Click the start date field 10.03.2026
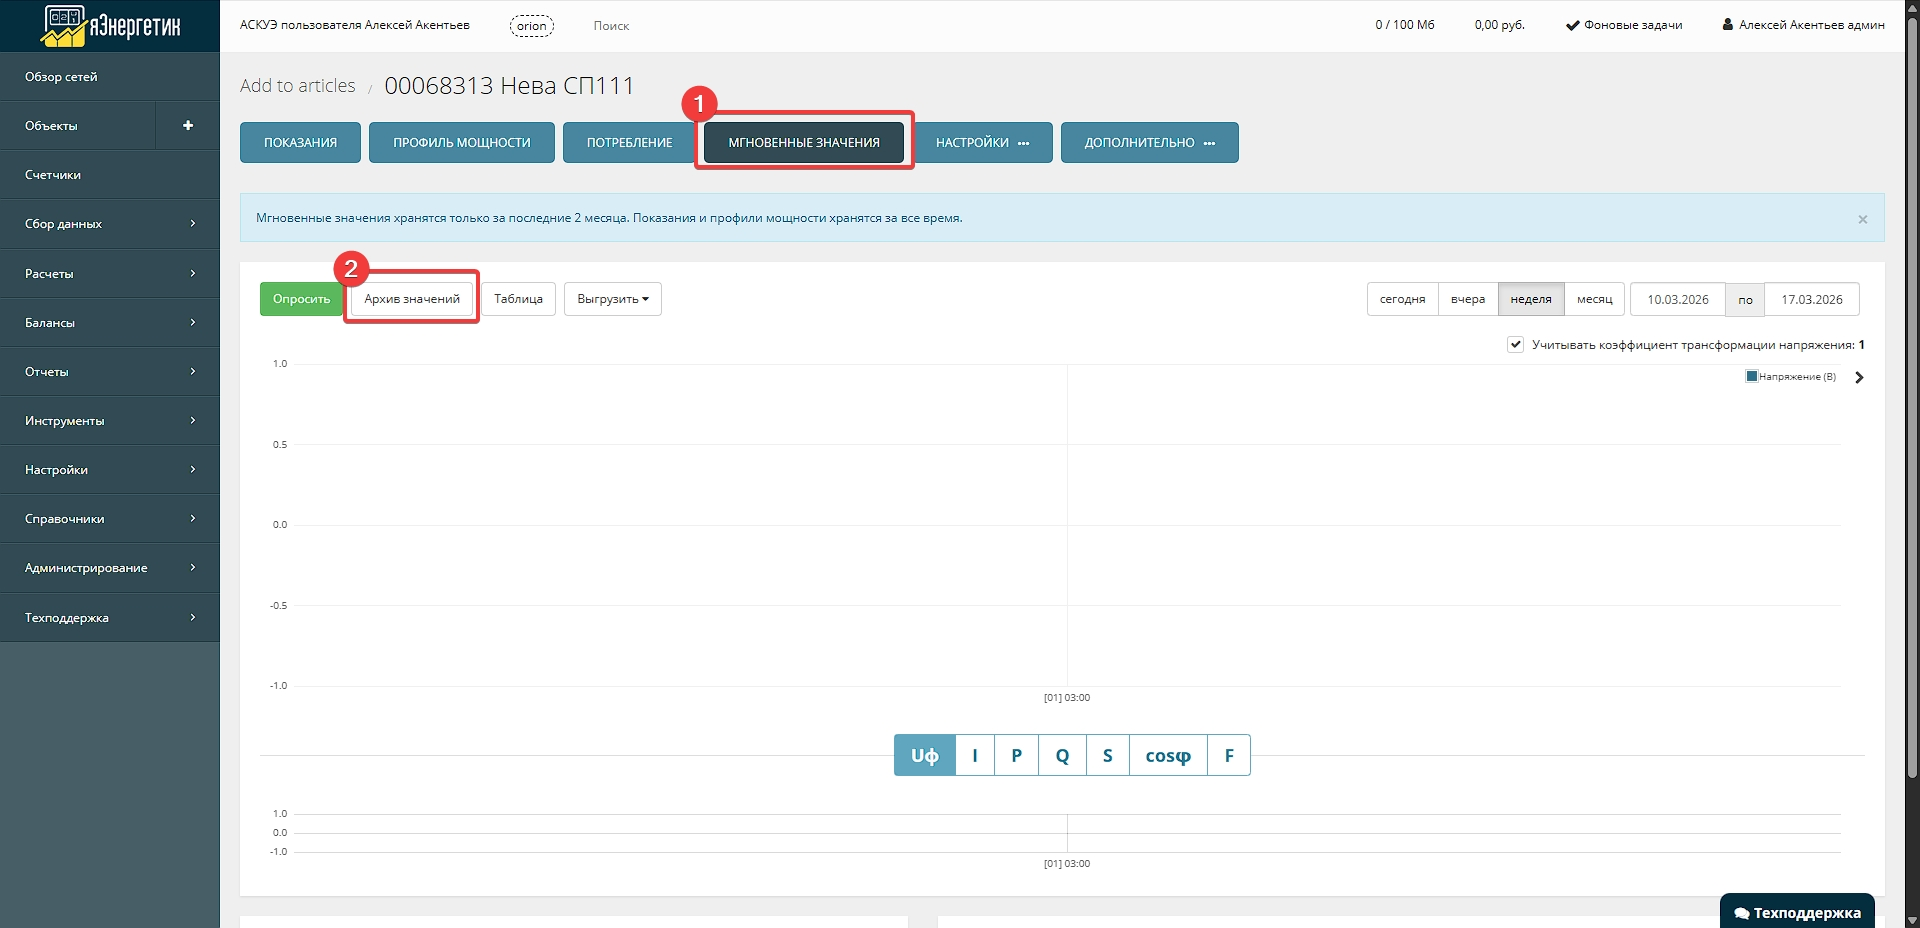Viewport: 1920px width, 928px height. coord(1677,299)
